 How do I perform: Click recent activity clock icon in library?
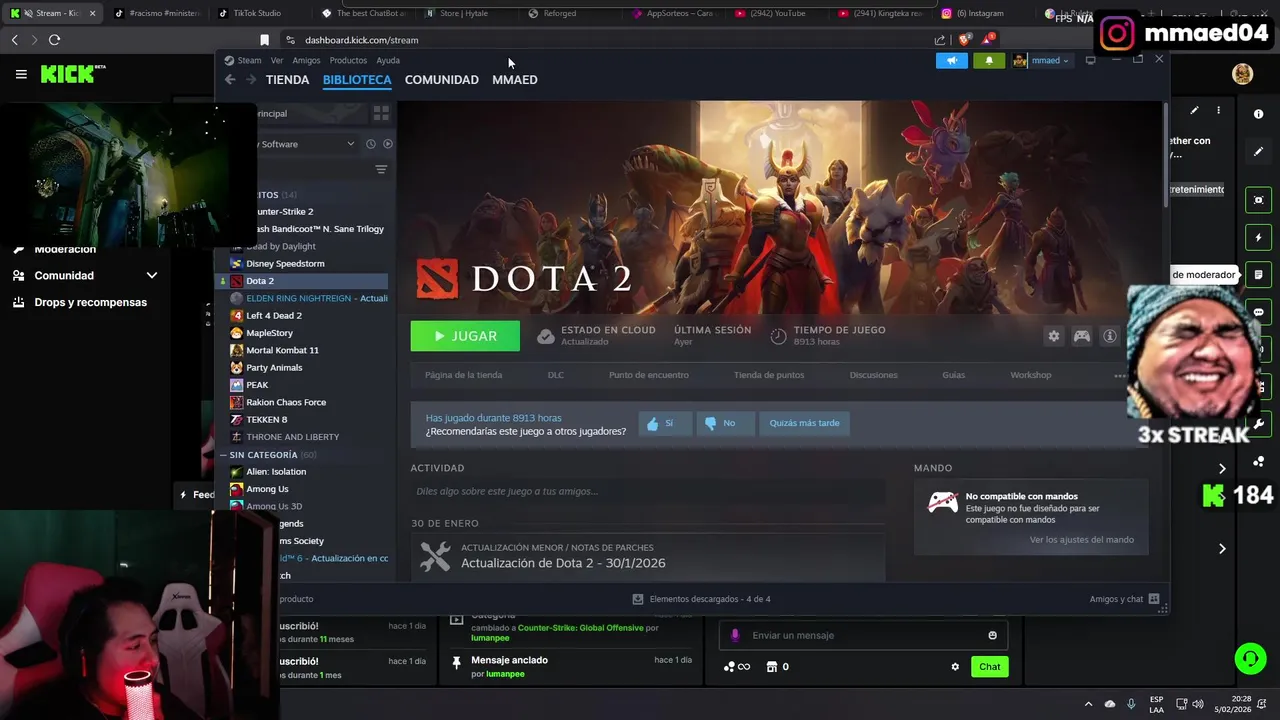(x=371, y=144)
